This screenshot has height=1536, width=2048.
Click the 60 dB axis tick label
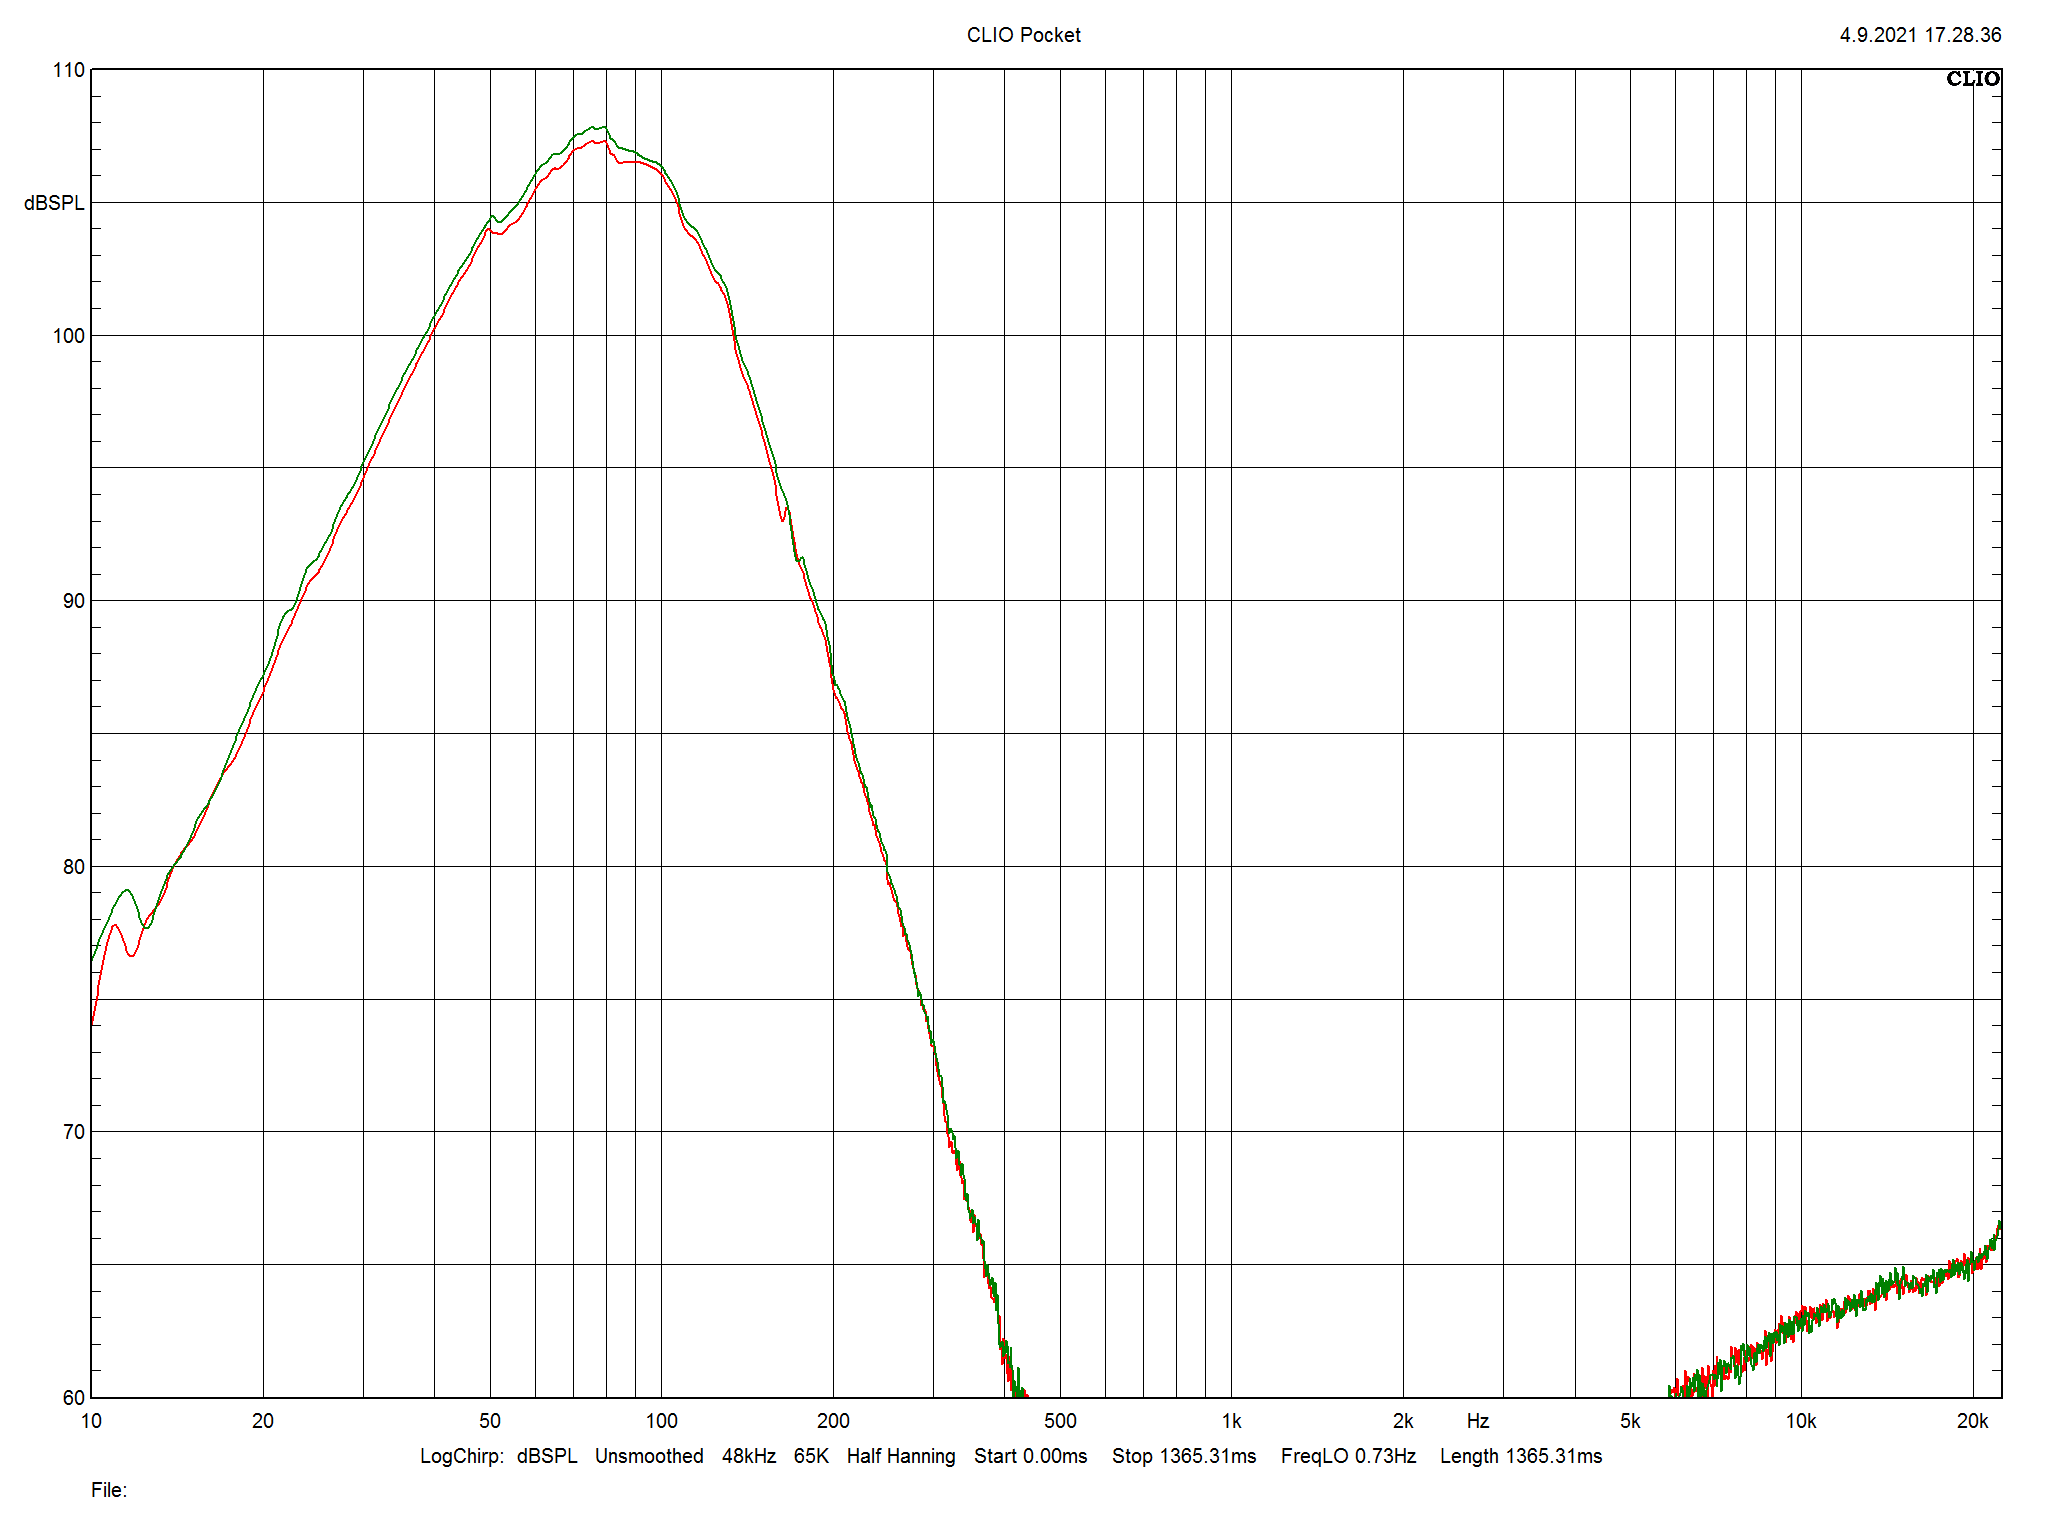click(x=73, y=1398)
